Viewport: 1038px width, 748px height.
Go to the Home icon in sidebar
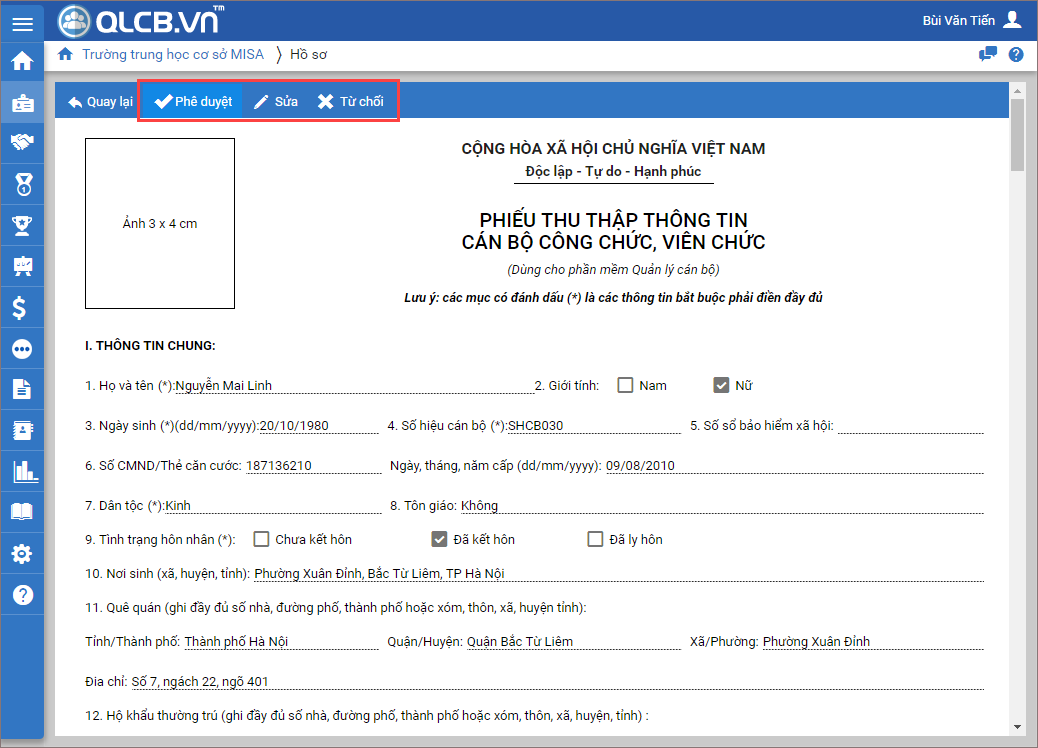pyautogui.click(x=21, y=61)
